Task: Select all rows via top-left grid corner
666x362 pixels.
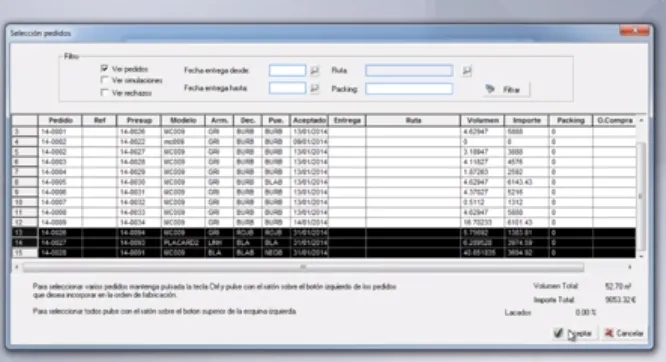Action: click(x=25, y=120)
